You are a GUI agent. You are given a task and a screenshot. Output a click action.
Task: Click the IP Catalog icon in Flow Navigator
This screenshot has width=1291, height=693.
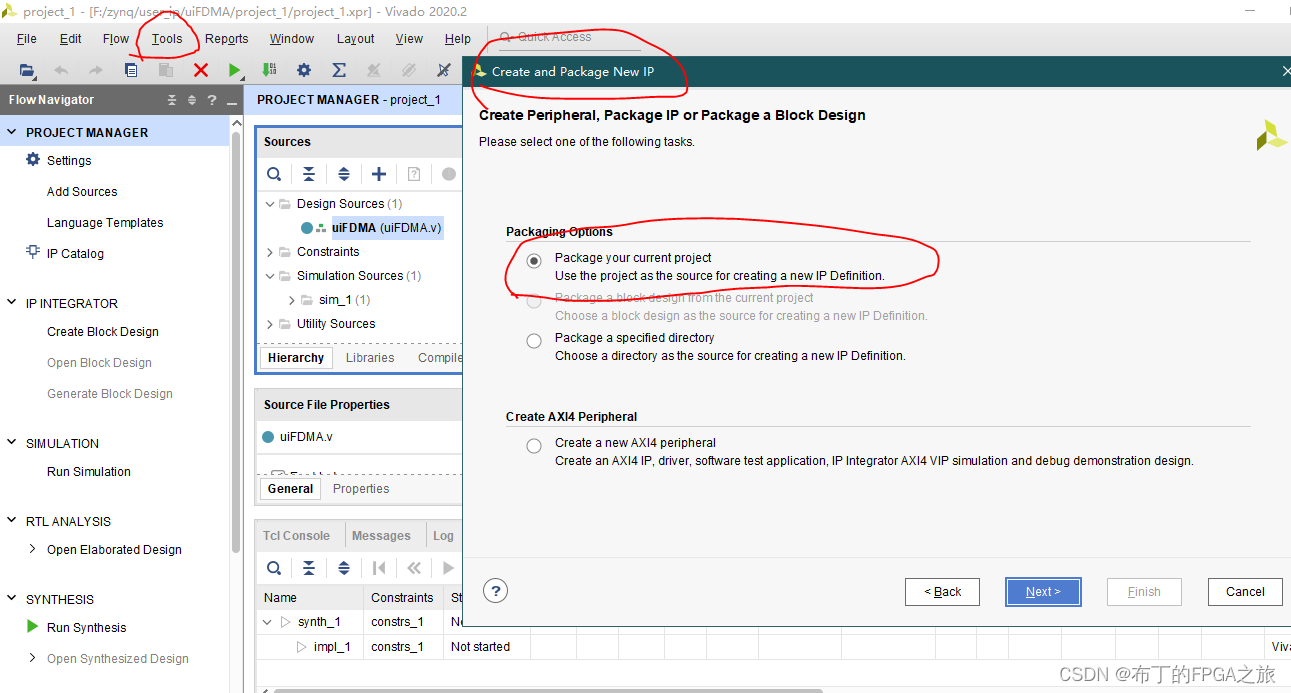pos(33,253)
